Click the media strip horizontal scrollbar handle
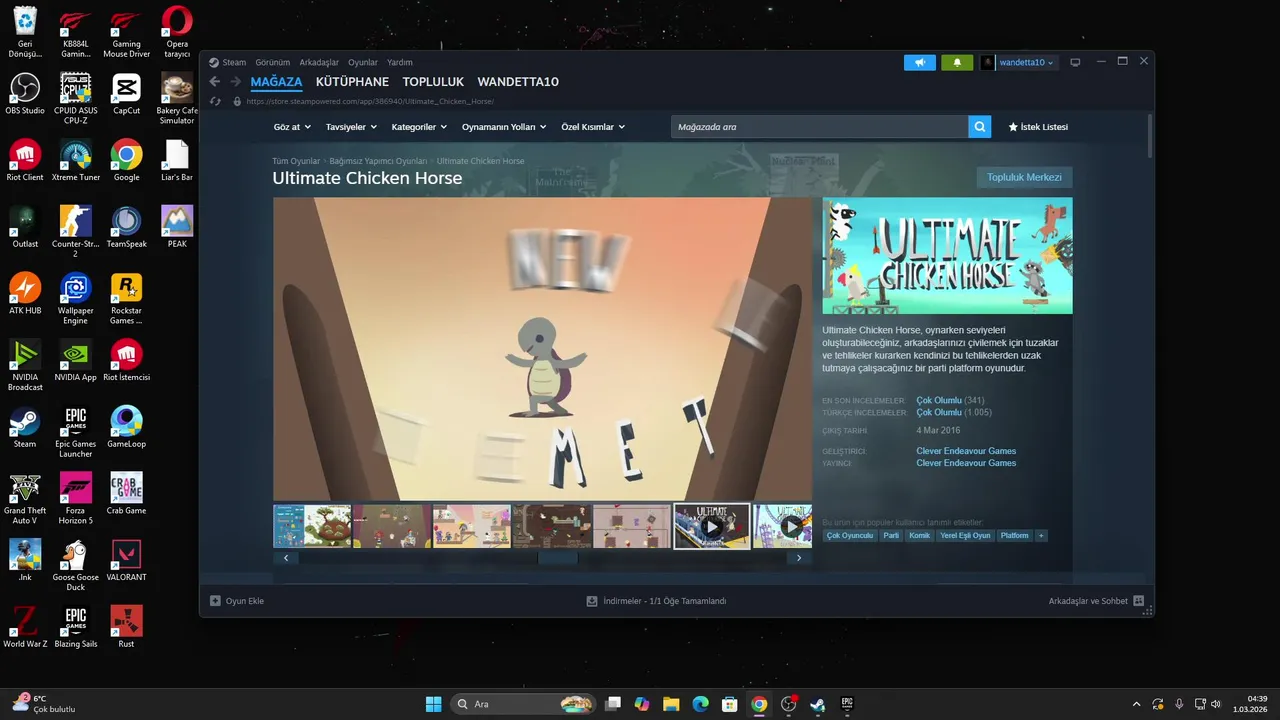Image resolution: width=1280 pixels, height=720 pixels. pyautogui.click(x=557, y=558)
